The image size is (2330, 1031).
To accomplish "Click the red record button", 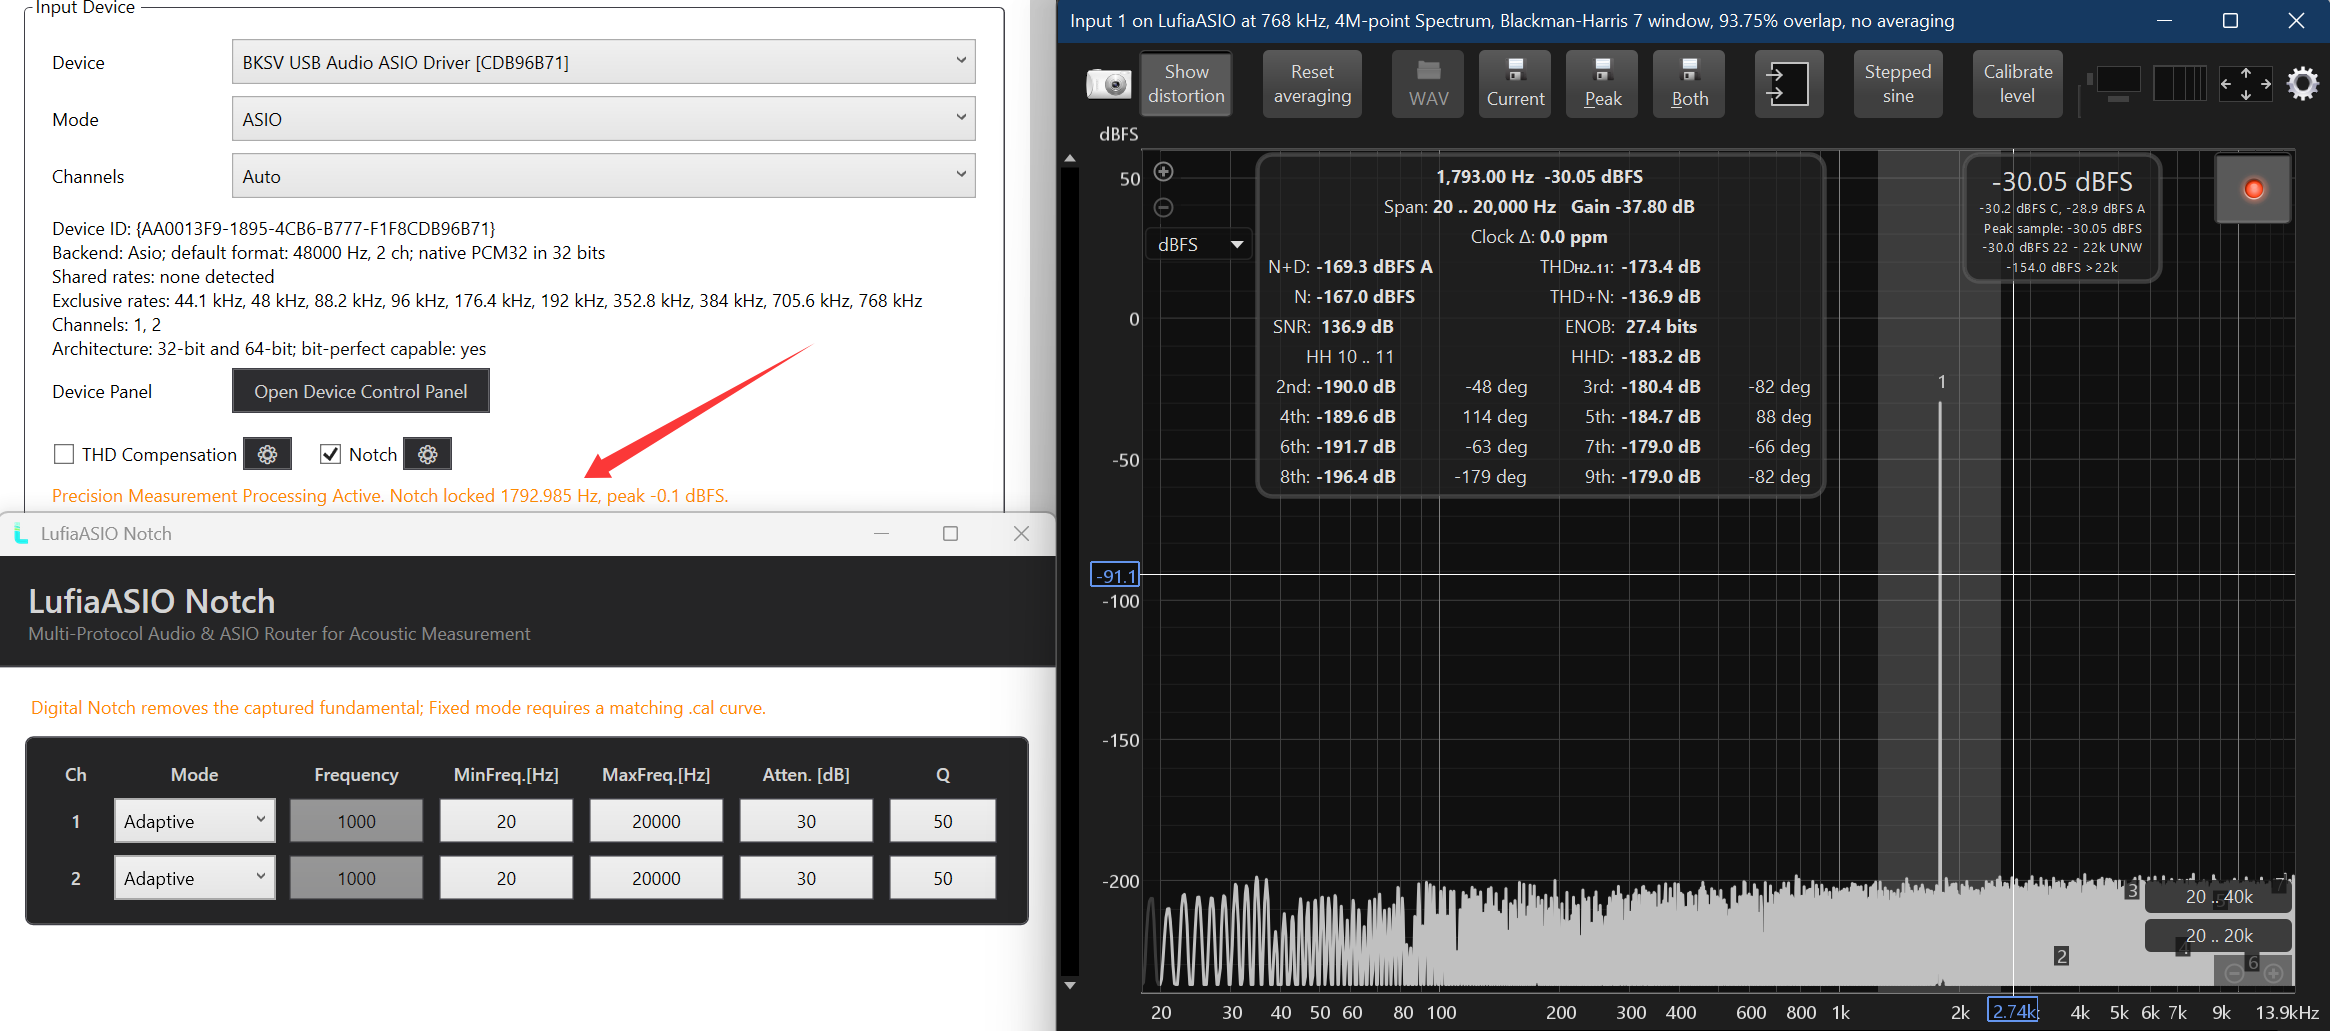I will point(2253,189).
